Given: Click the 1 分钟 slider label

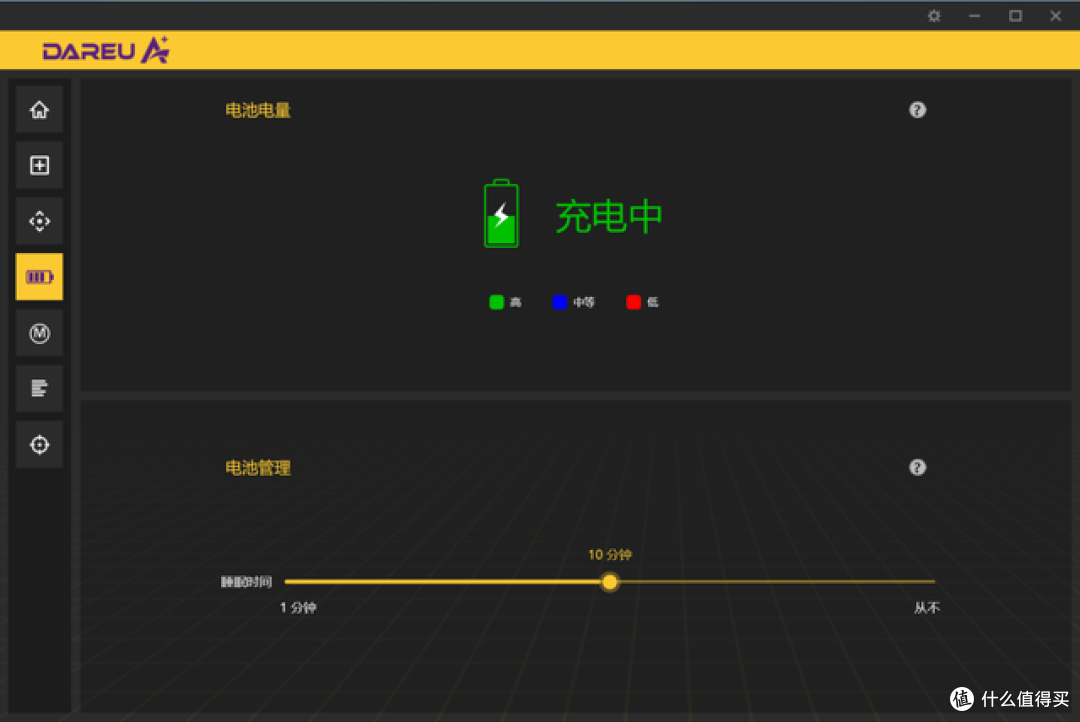Looking at the screenshot, I should pos(298,608).
